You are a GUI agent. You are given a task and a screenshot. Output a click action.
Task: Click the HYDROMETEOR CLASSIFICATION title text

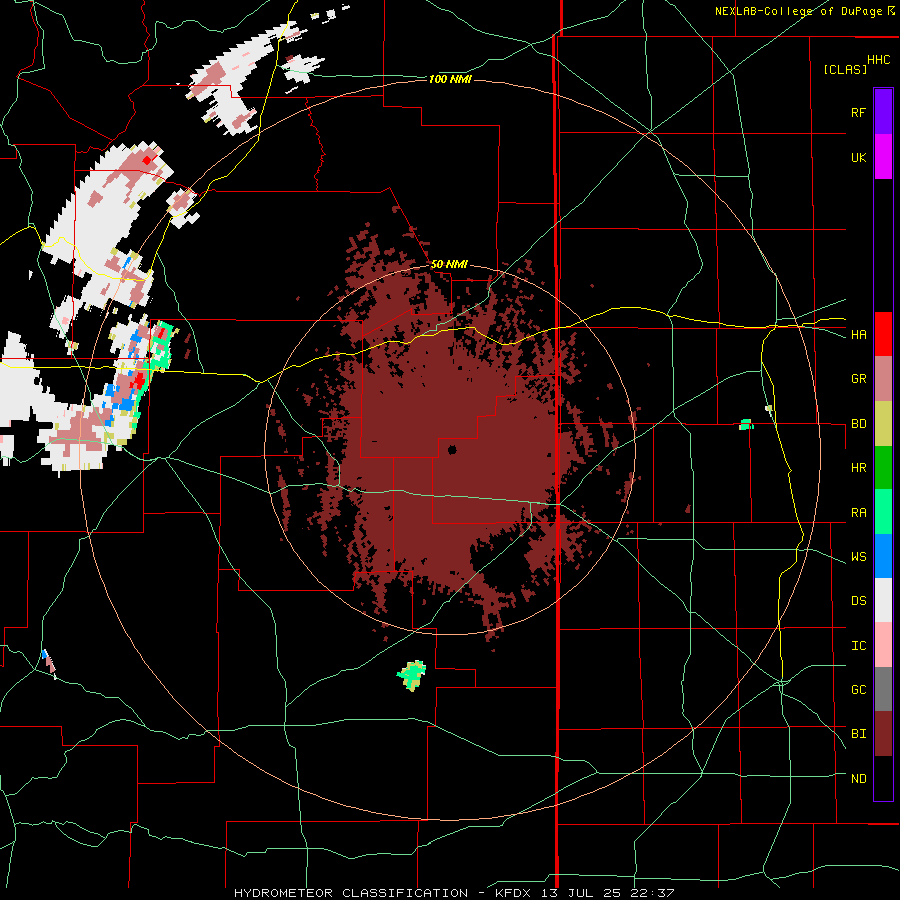tap(351, 893)
